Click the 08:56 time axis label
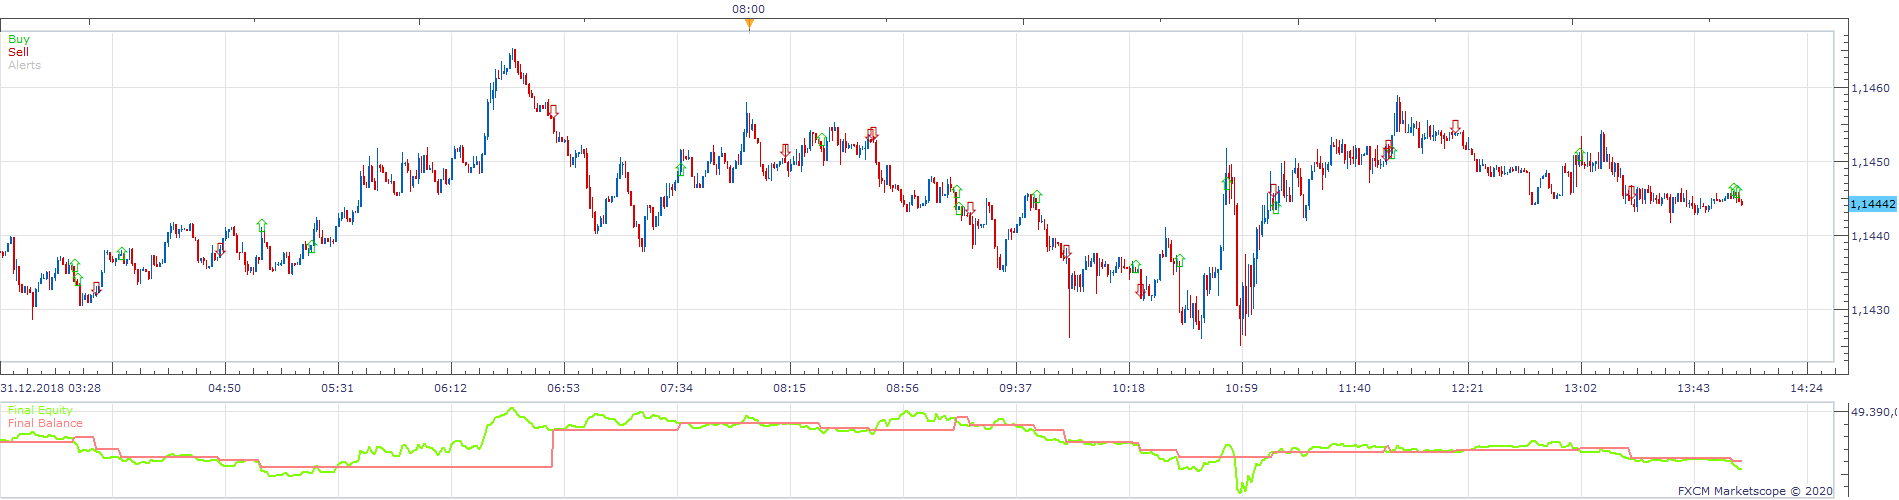 [x=902, y=388]
